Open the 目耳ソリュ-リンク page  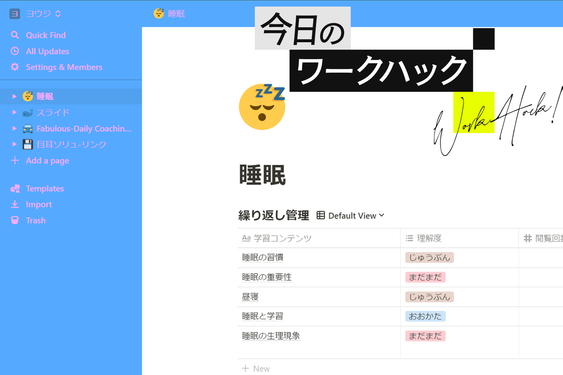pos(71,144)
